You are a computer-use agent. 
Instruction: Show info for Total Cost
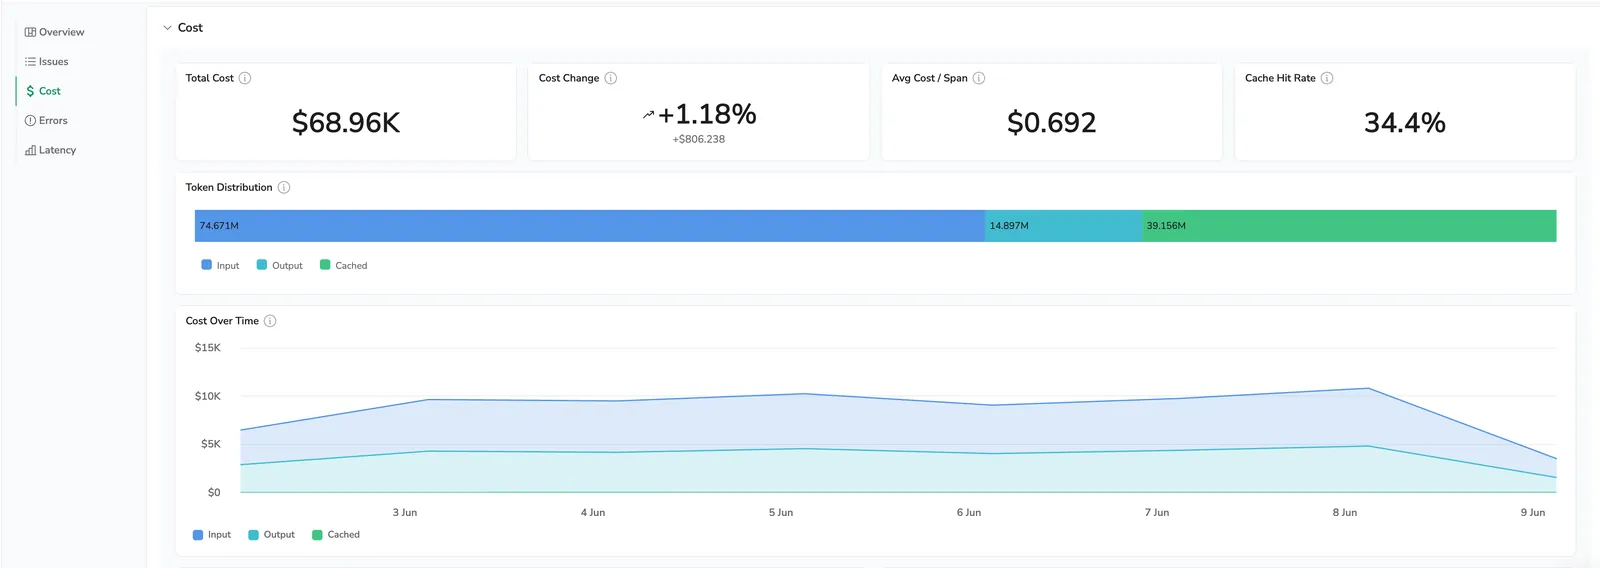pyautogui.click(x=245, y=78)
